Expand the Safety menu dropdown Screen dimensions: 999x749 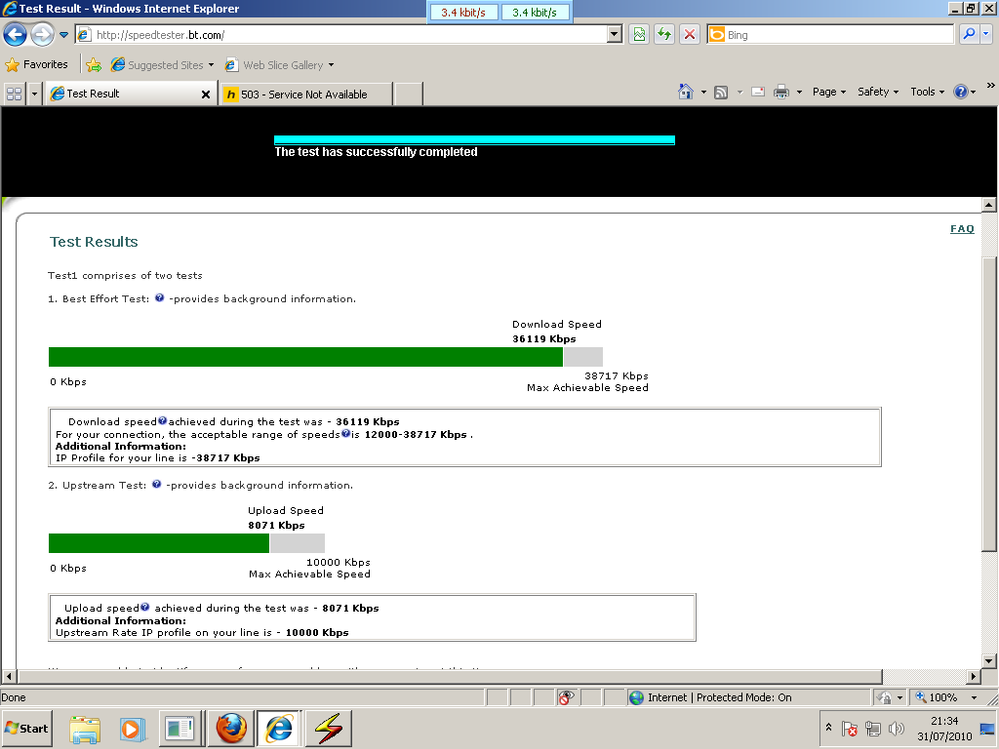[878, 92]
